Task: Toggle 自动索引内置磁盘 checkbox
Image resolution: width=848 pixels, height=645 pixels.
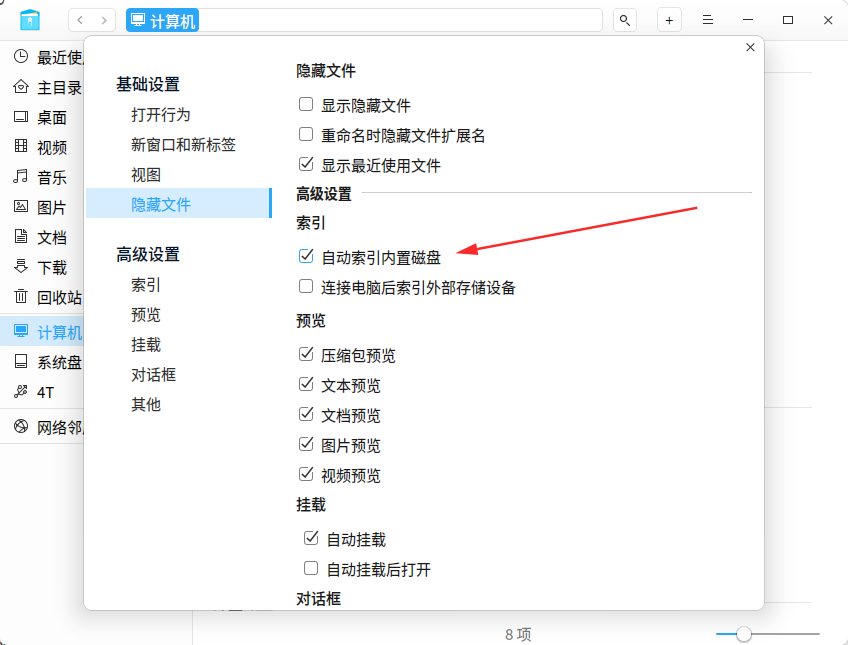Action: click(x=306, y=256)
